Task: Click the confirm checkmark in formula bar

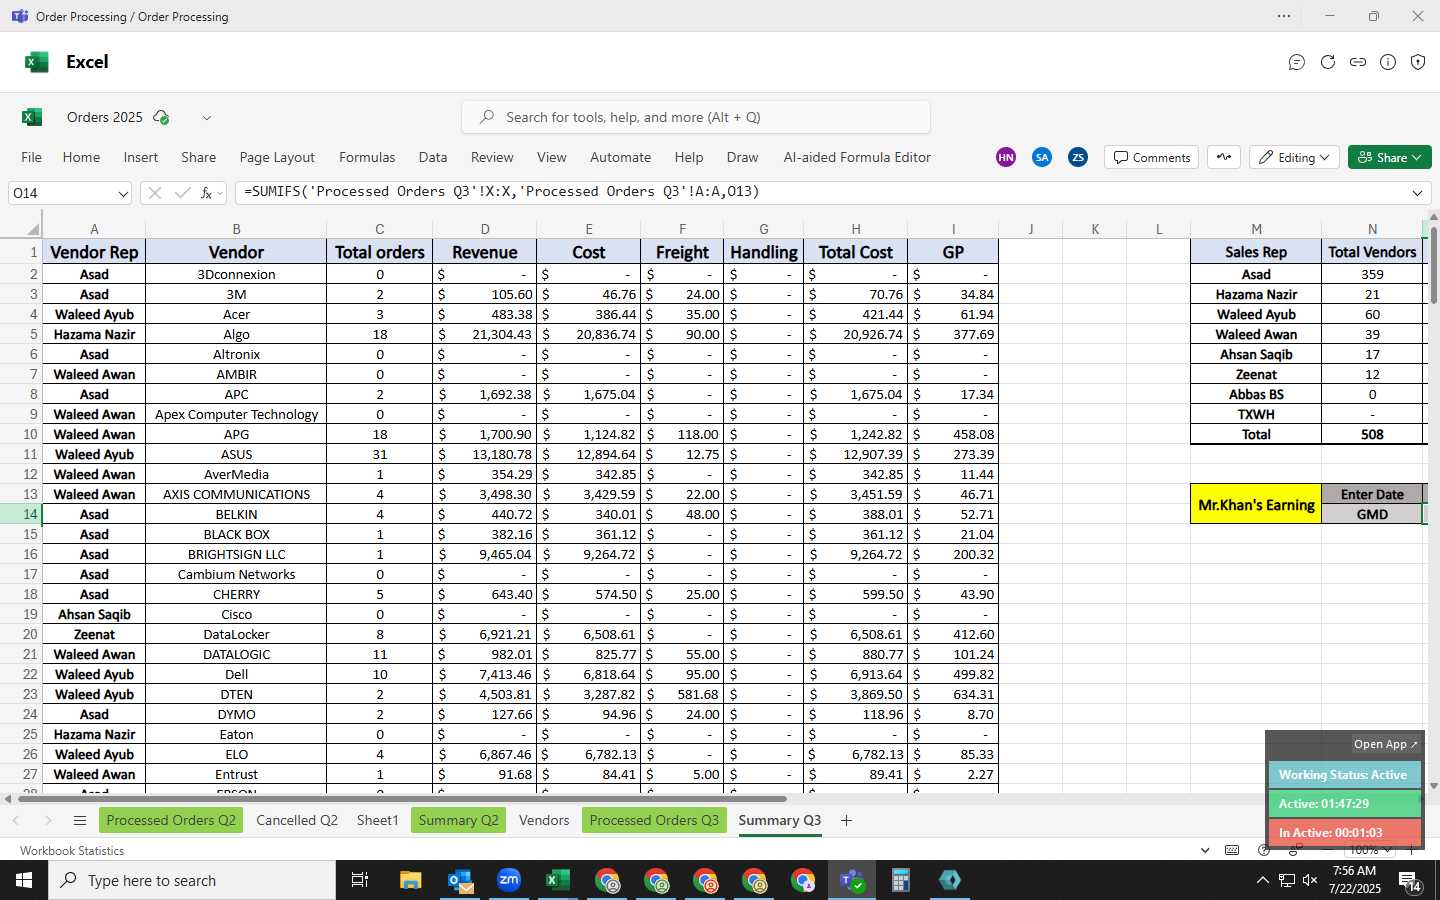Action: [182, 193]
